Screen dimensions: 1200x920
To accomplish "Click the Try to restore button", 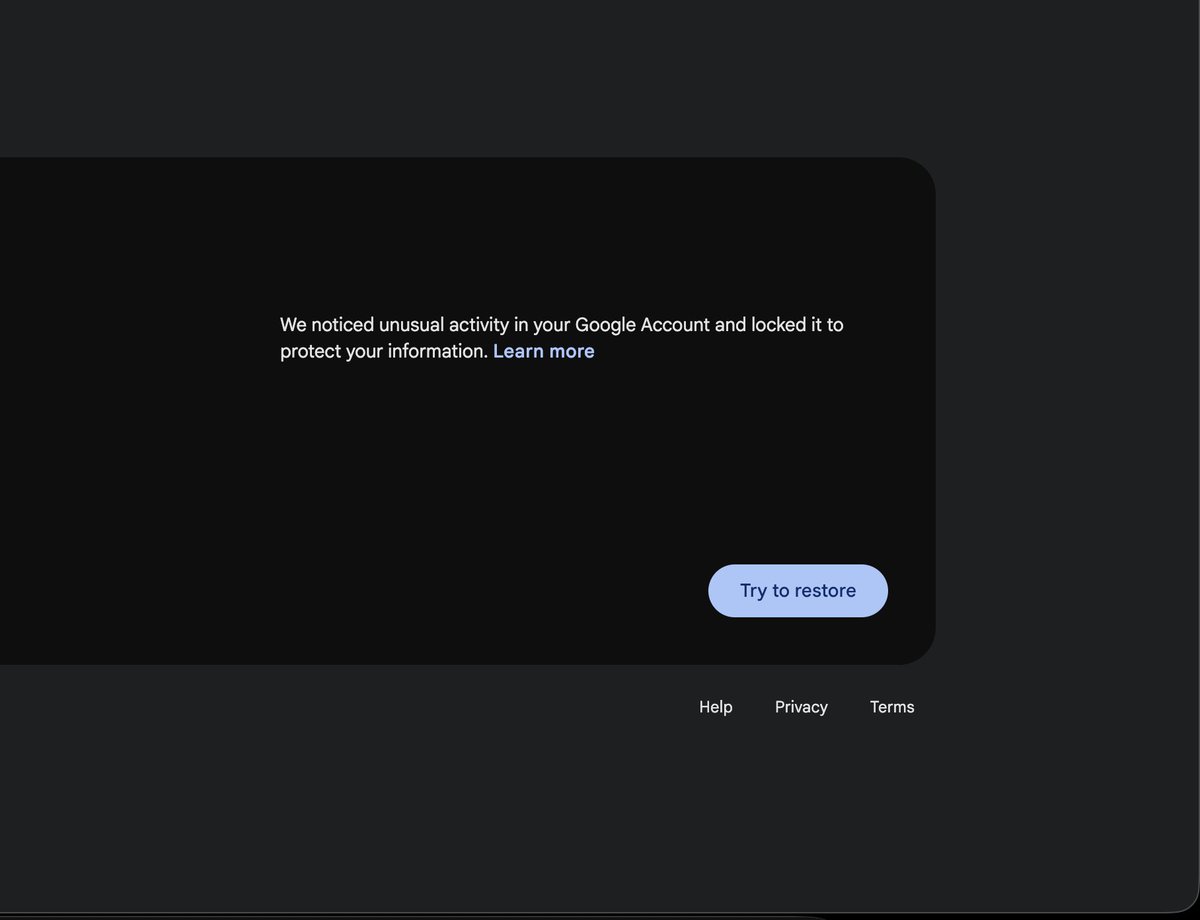I will click(x=798, y=591).
